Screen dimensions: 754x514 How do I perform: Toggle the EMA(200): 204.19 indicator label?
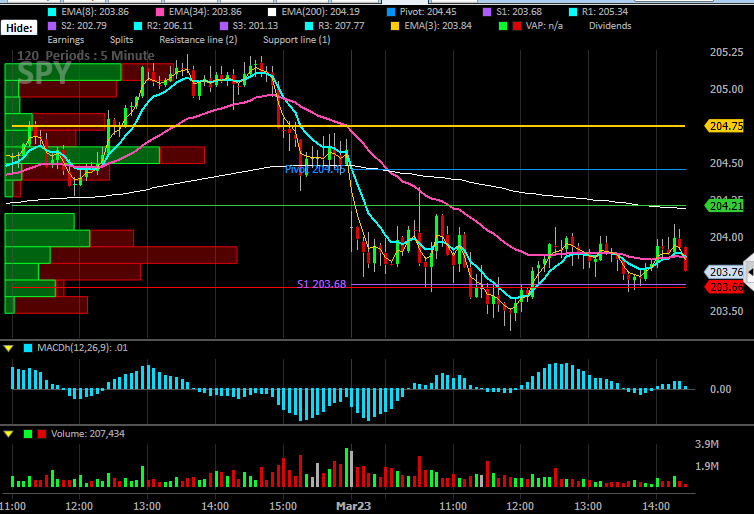[x=321, y=12]
